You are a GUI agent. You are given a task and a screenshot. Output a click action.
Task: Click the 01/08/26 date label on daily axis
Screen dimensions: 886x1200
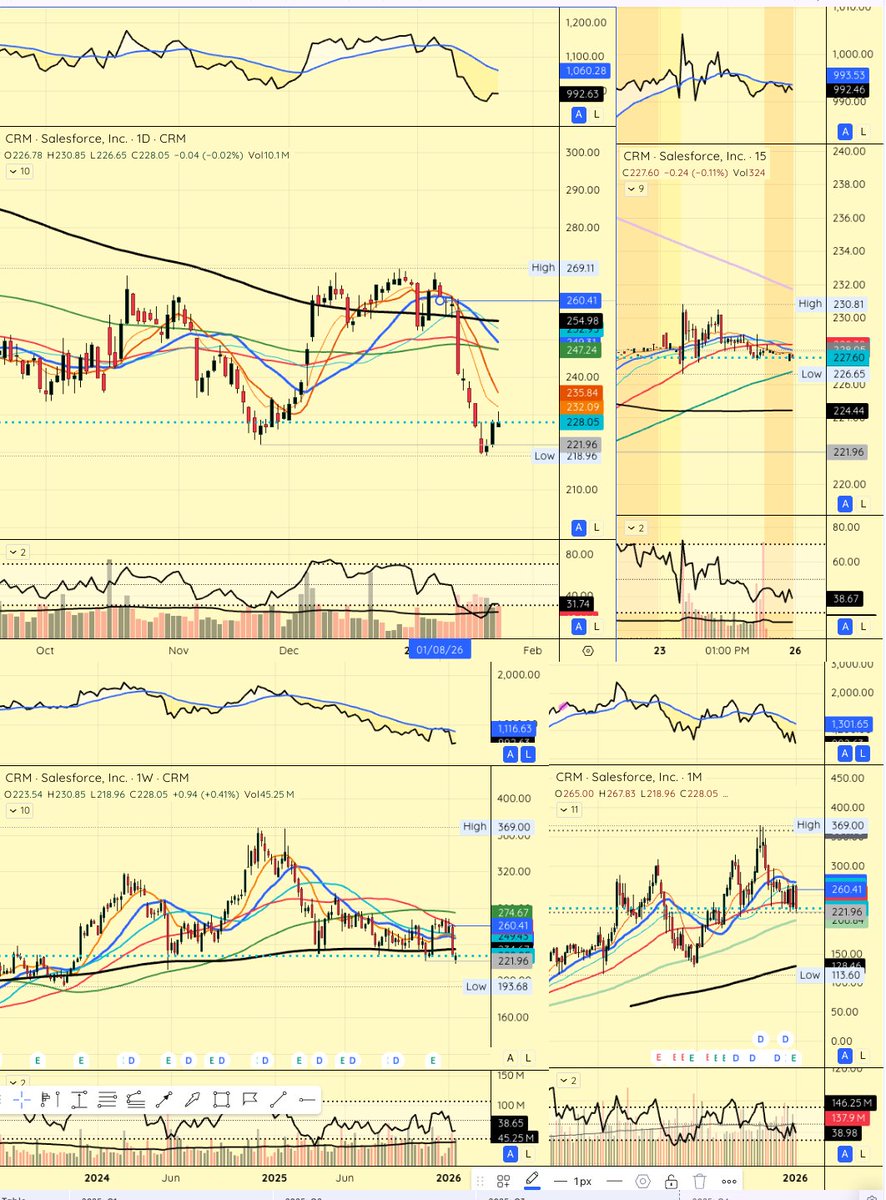(x=438, y=650)
